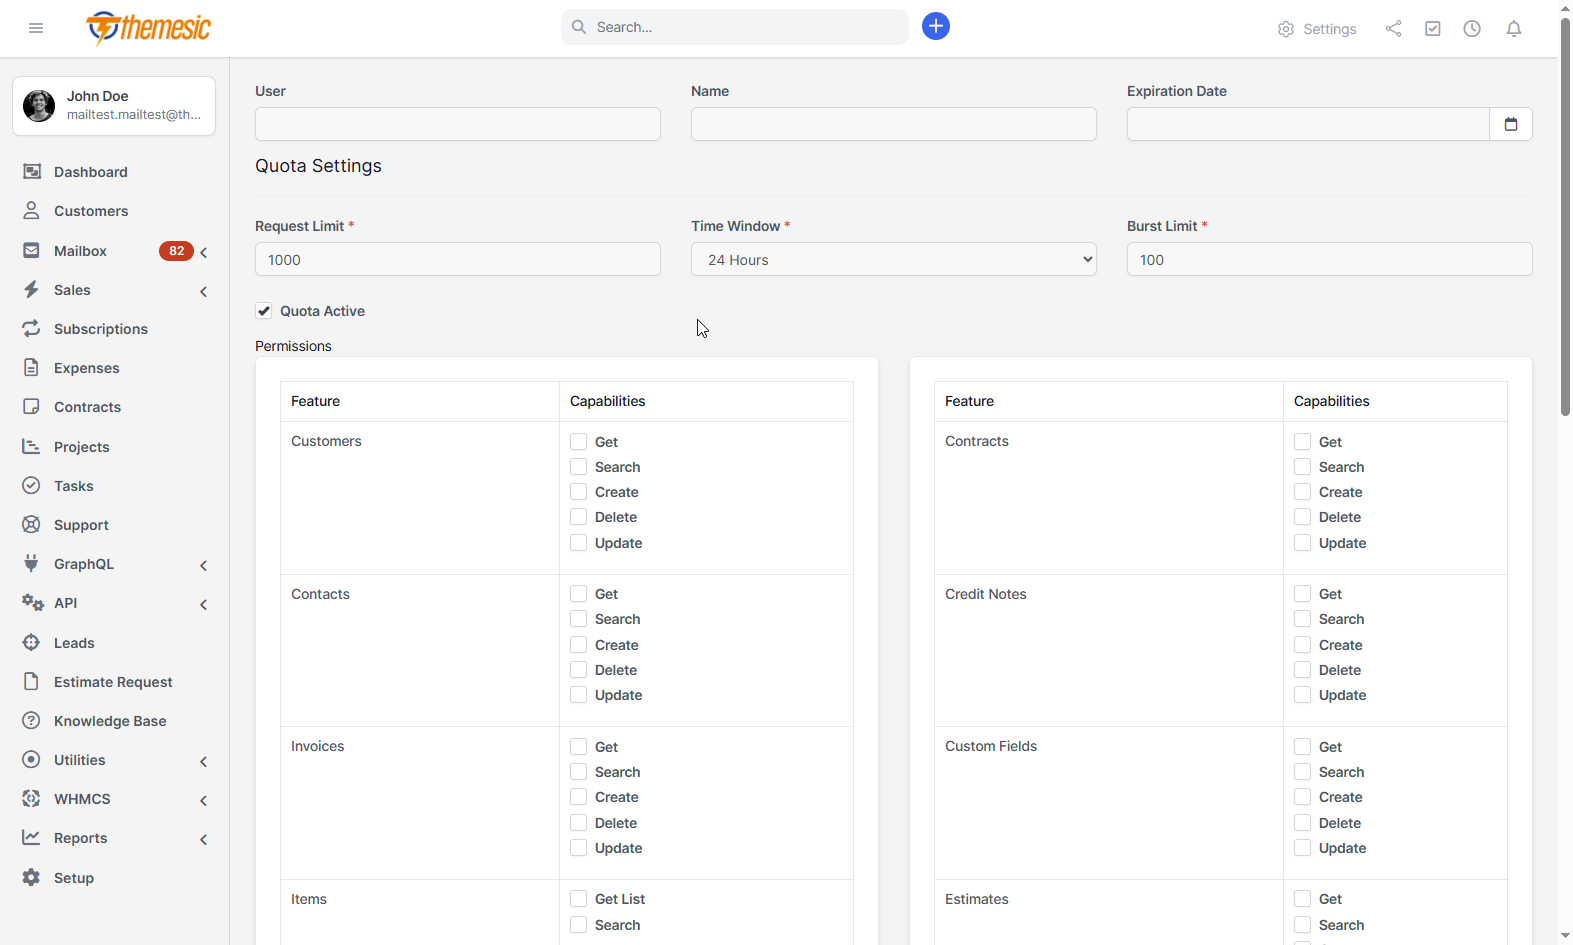Enable Custom Fields Delete permission
Image resolution: width=1573 pixels, height=945 pixels.
1302,823
